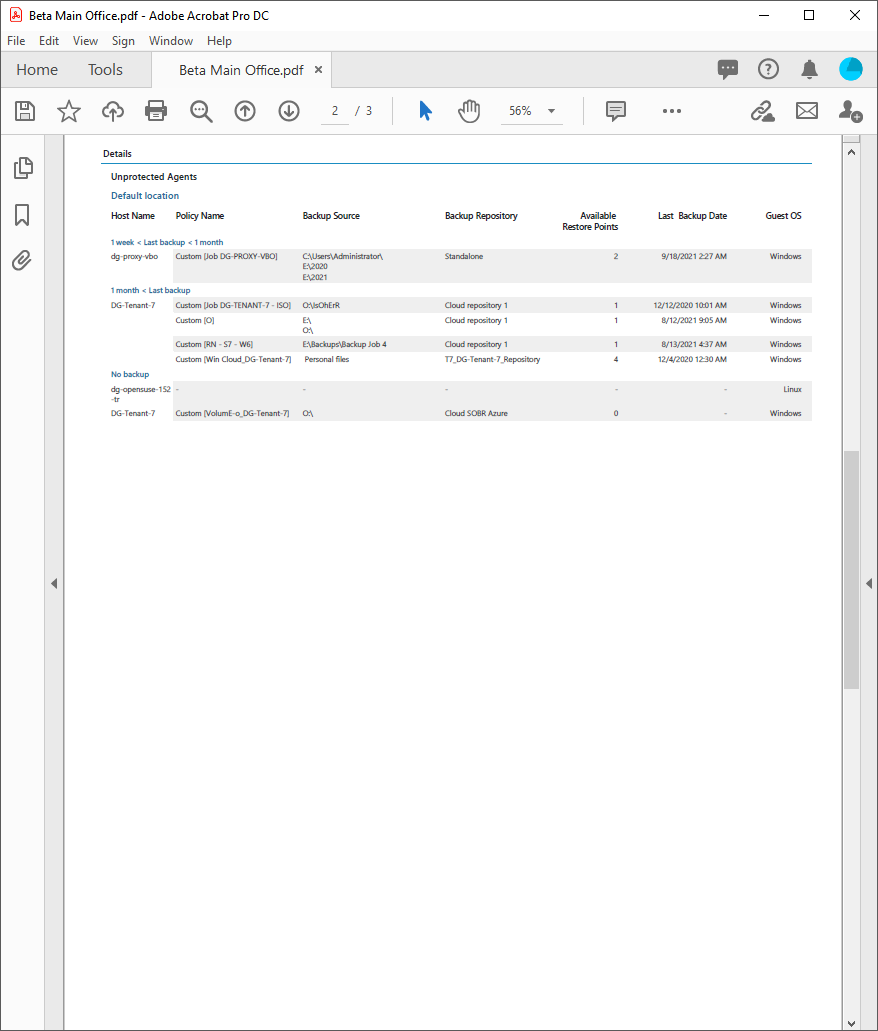This screenshot has height=1031, width=878.
Task: Click the 'Backup Repository' column header
Action: [x=481, y=216]
